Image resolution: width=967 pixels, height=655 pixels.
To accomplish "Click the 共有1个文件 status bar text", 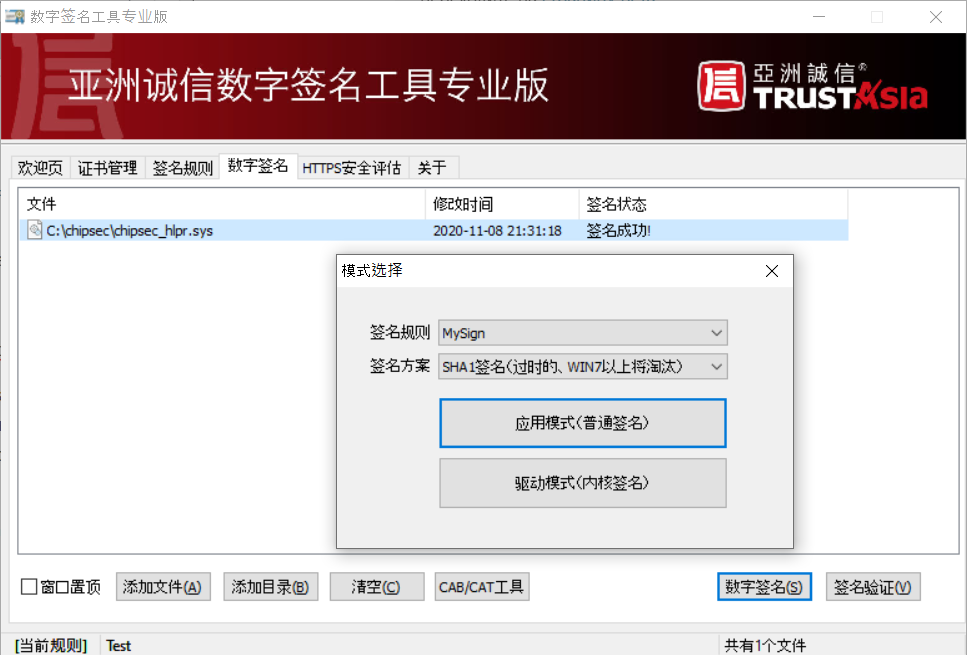I will click(x=765, y=645).
